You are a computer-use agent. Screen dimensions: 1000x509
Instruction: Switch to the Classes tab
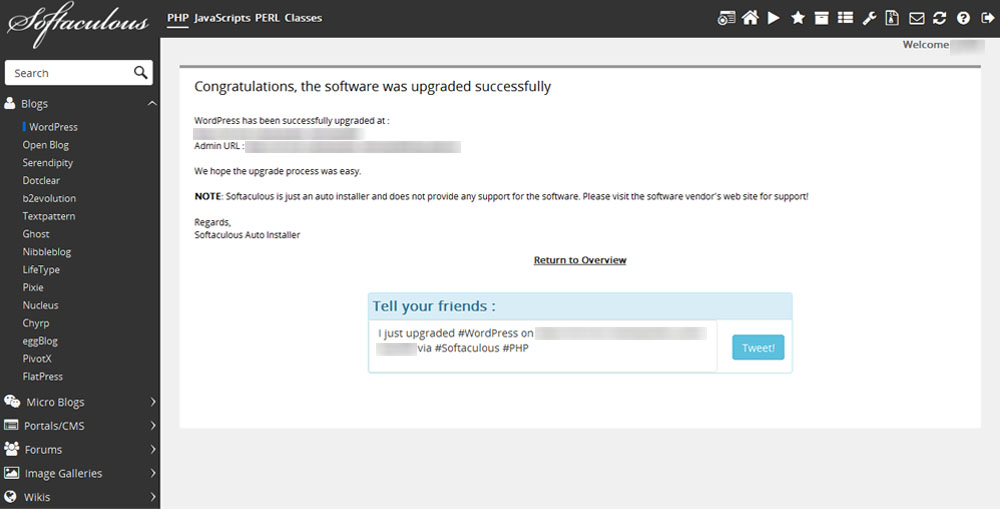[303, 18]
